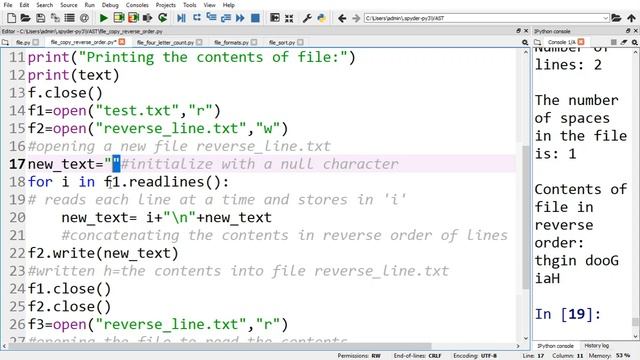Close the file_copy_reverse_order.py tab
This screenshot has width=640, height=360.
[122, 42]
